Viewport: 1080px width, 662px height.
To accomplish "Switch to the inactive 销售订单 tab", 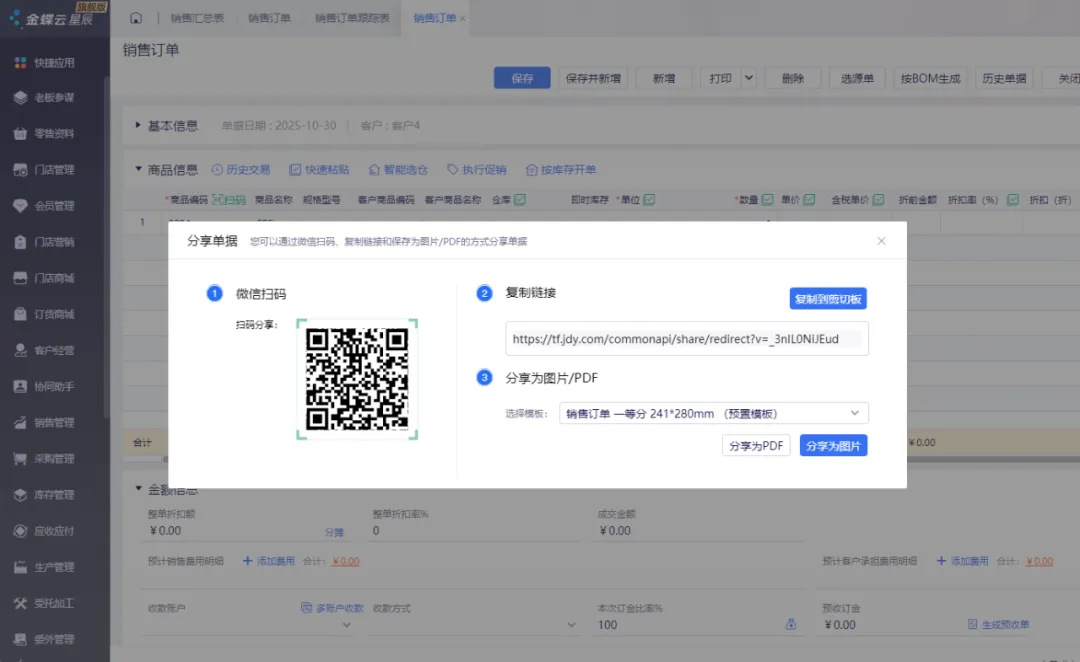I will pyautogui.click(x=269, y=18).
